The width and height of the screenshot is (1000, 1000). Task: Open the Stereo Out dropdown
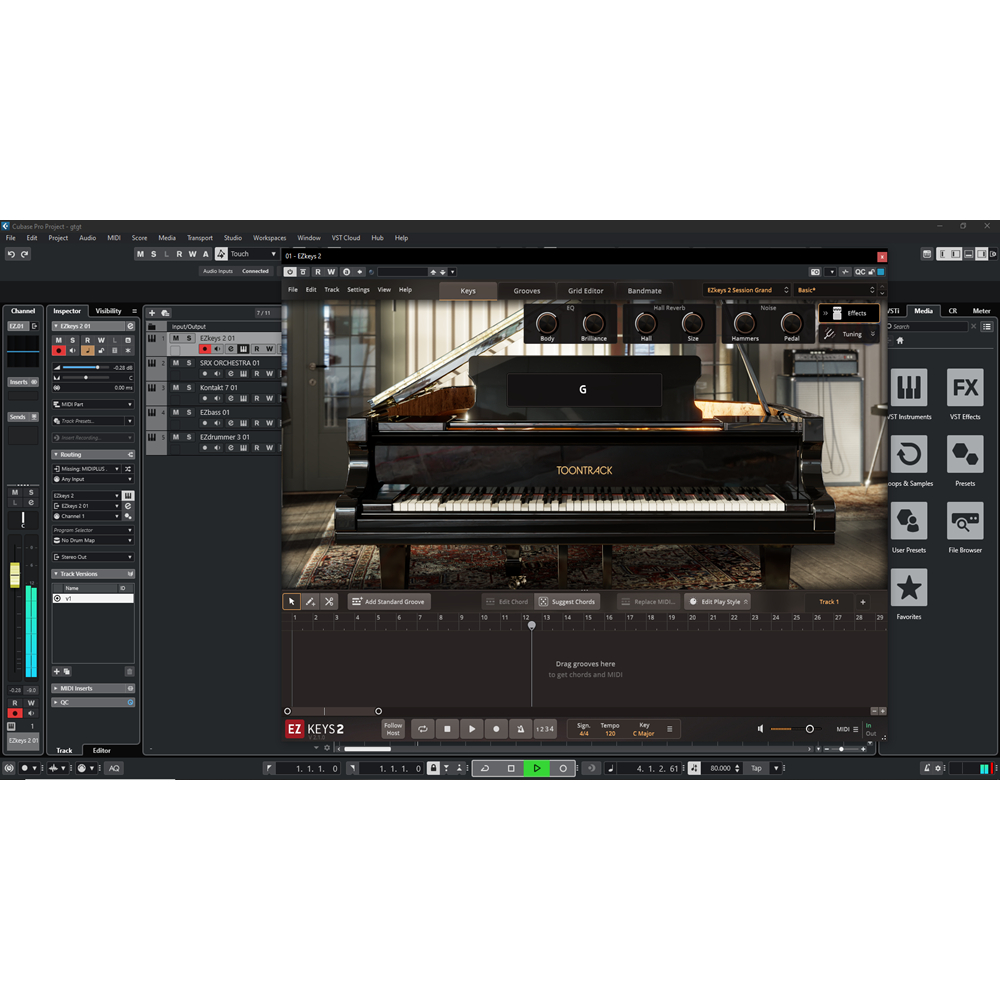point(93,557)
